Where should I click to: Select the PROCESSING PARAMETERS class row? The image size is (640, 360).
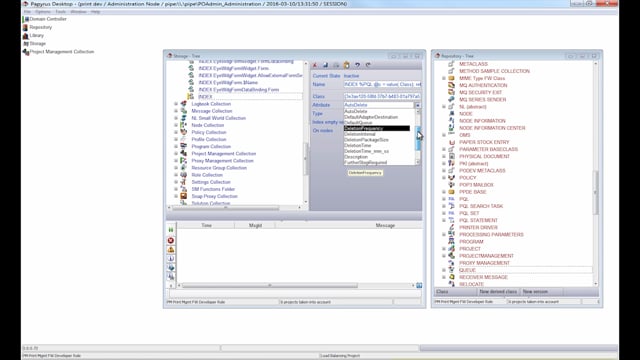click(x=491, y=235)
